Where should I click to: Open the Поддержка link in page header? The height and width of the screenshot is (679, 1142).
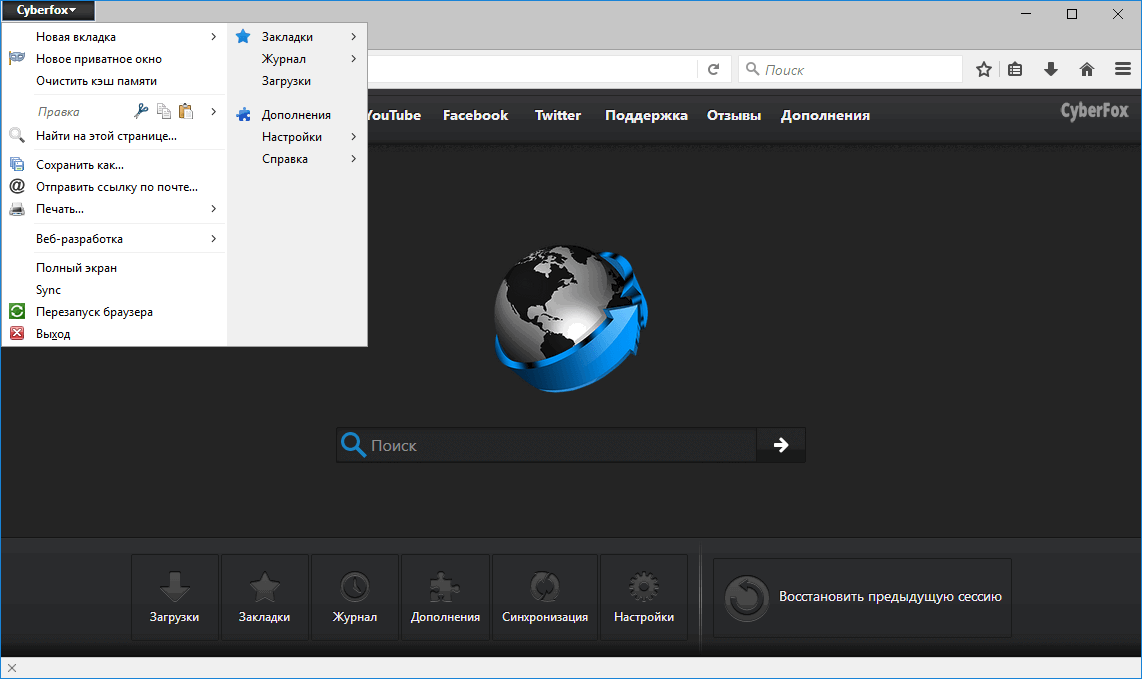[646, 115]
